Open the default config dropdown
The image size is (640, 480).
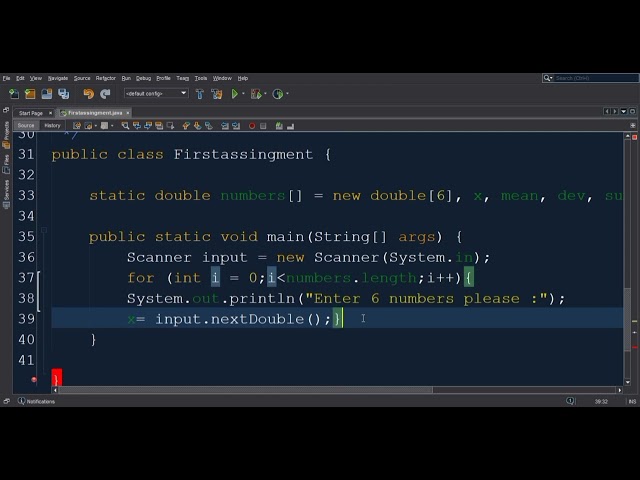tap(156, 93)
